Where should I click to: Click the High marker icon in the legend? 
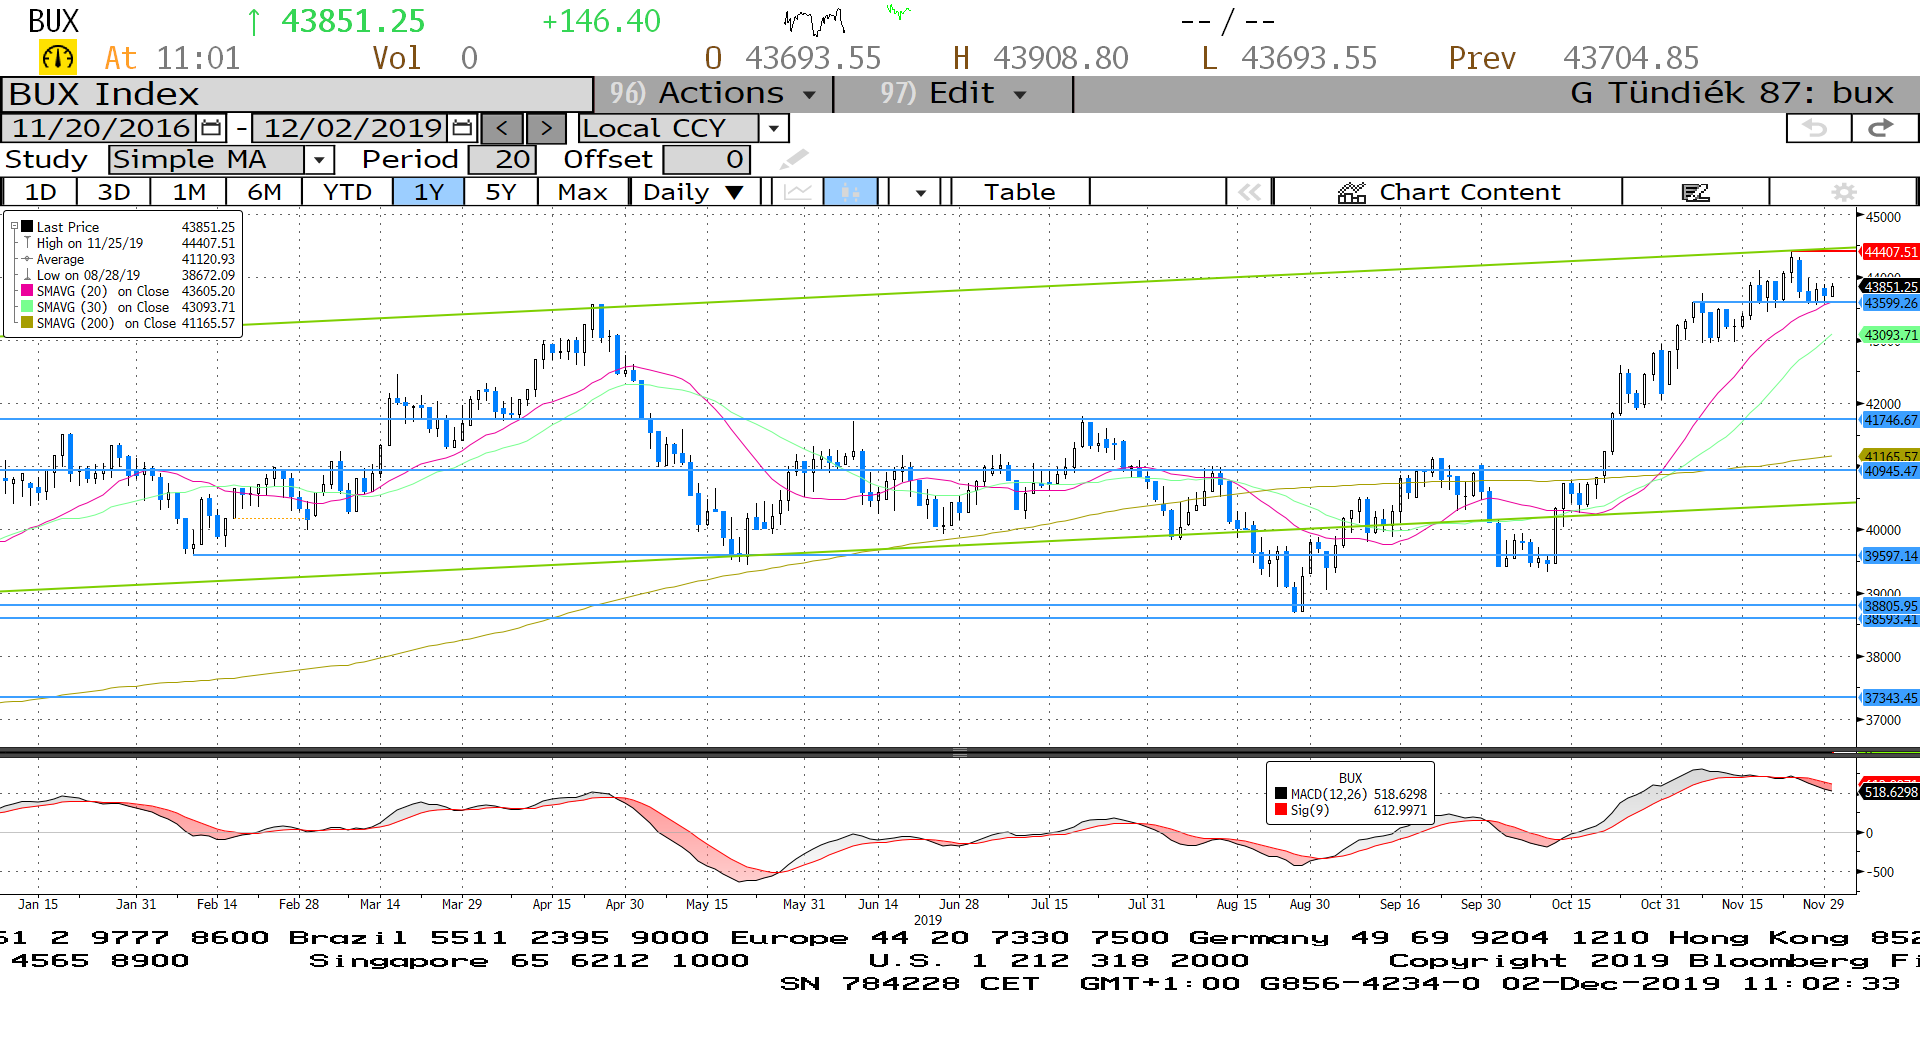tap(27, 243)
